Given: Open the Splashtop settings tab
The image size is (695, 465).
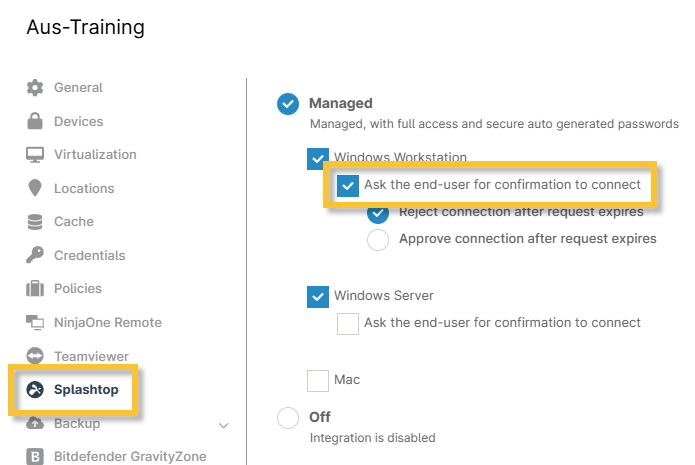Looking at the screenshot, I should click(85, 390).
